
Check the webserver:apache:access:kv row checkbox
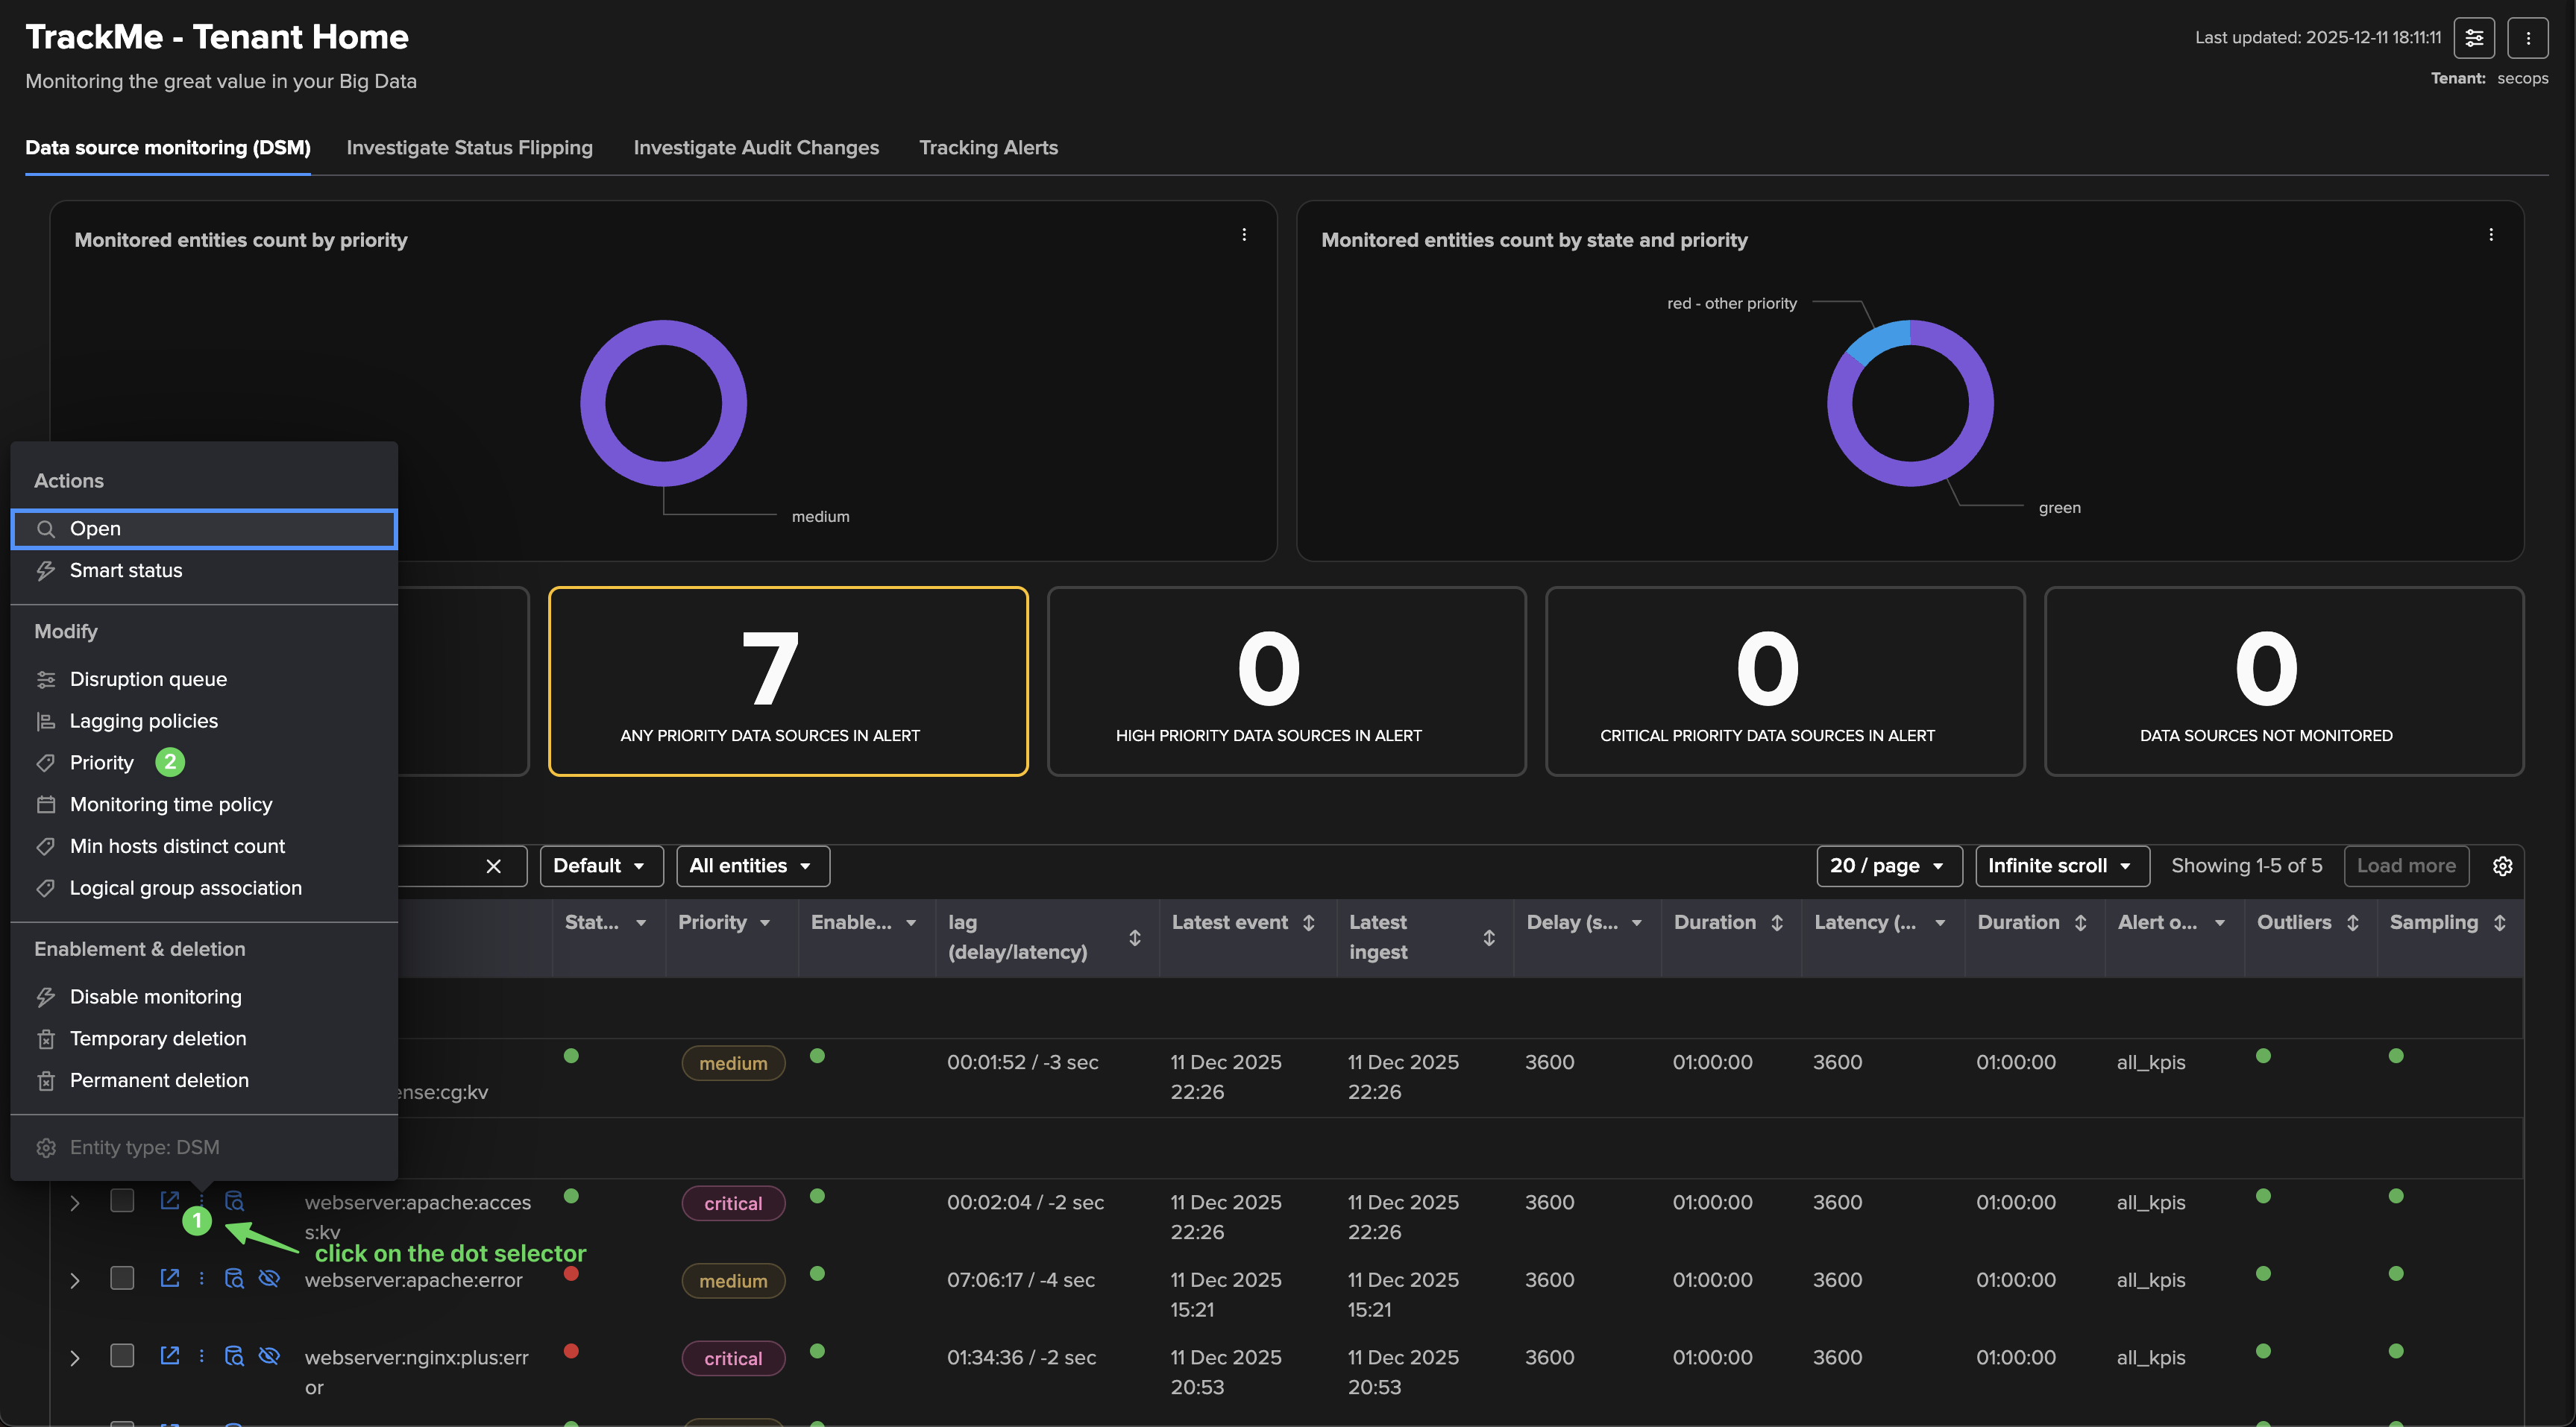point(122,1200)
